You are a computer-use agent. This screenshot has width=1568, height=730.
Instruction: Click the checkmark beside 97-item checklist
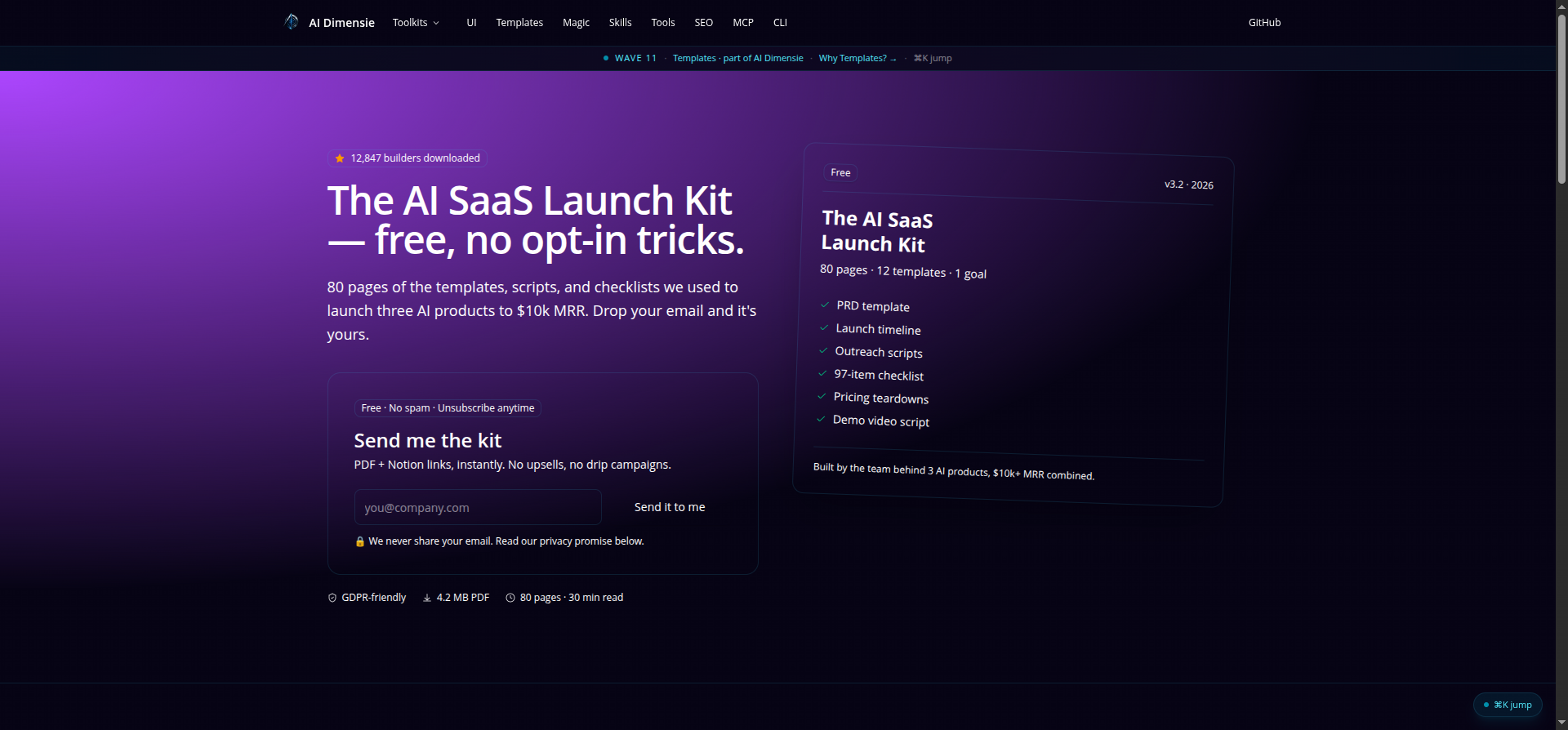823,373
